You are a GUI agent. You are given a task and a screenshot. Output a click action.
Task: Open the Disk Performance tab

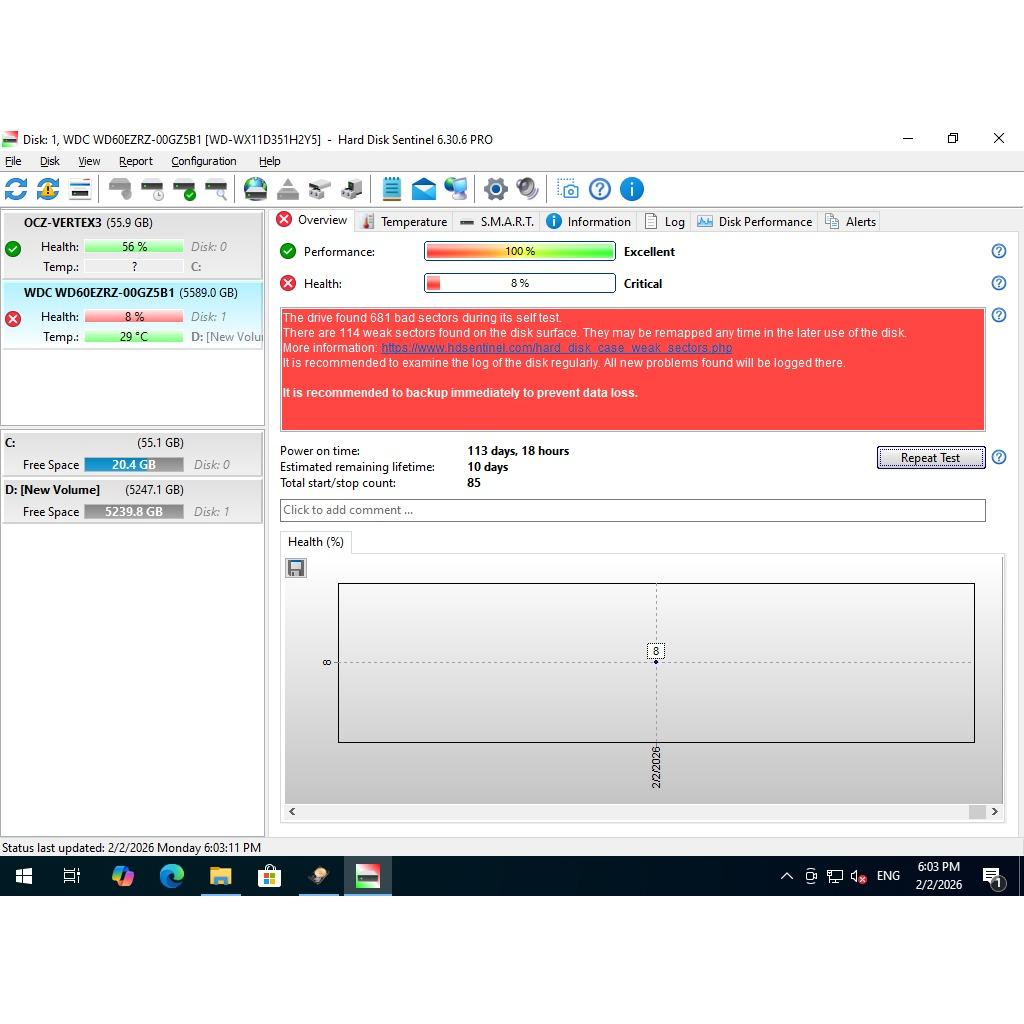(755, 222)
